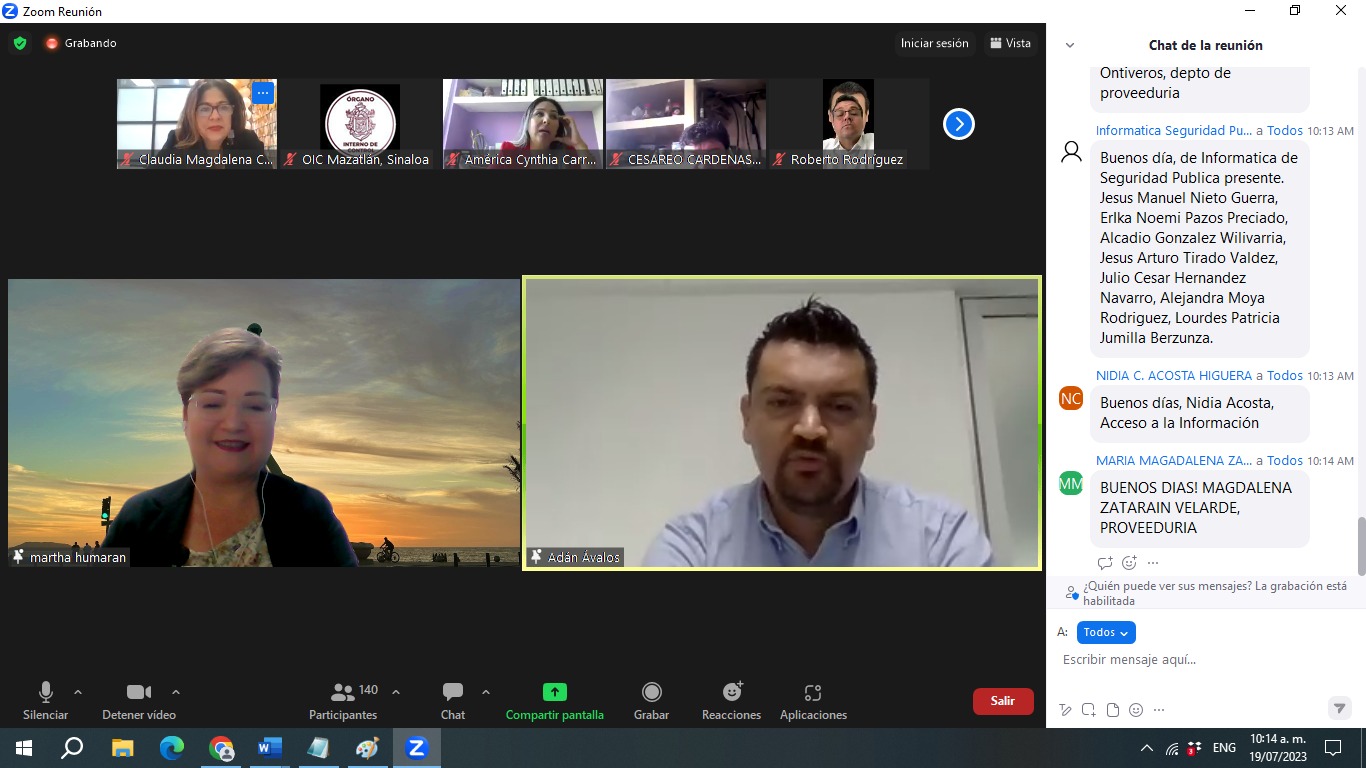Image resolution: width=1366 pixels, height=768 pixels.
Task: Open the Aplicaciones panel
Action: (813, 700)
